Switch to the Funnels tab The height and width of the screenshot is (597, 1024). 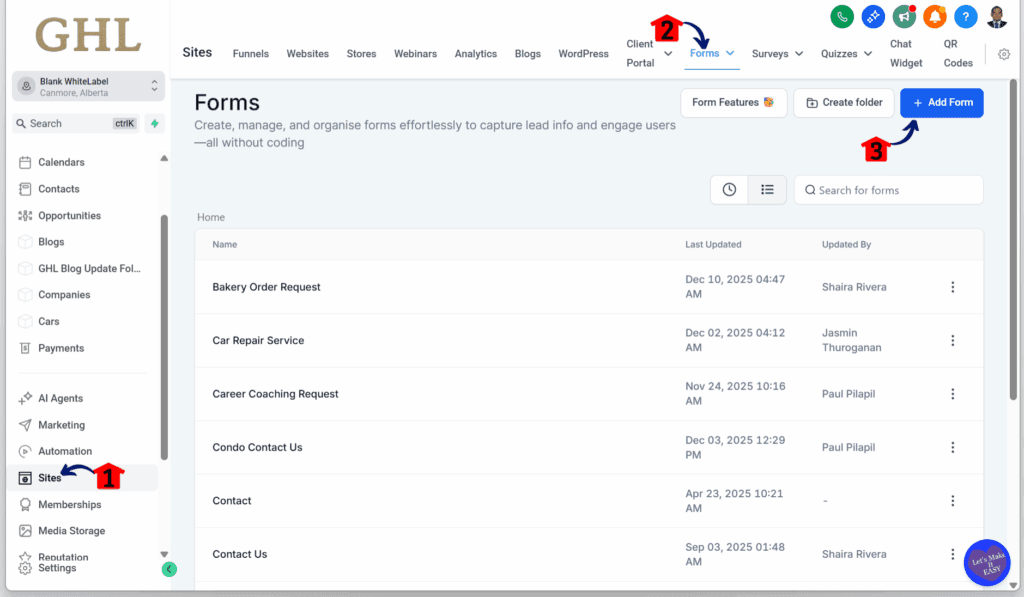click(250, 53)
